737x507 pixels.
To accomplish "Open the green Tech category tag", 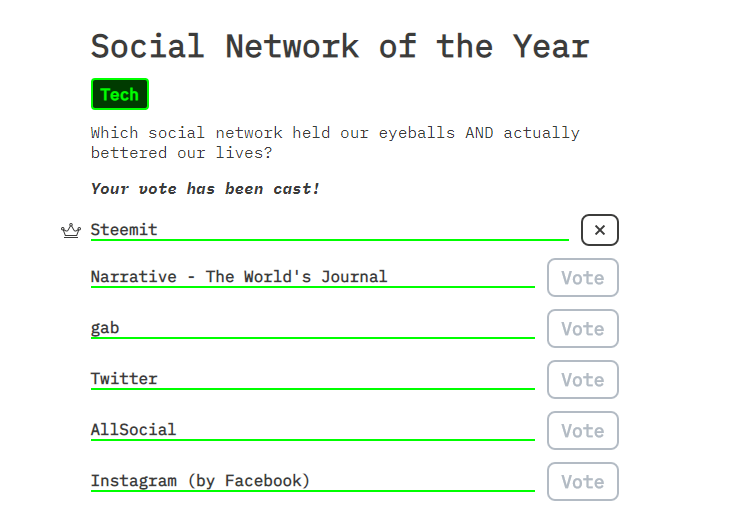I will [120, 94].
